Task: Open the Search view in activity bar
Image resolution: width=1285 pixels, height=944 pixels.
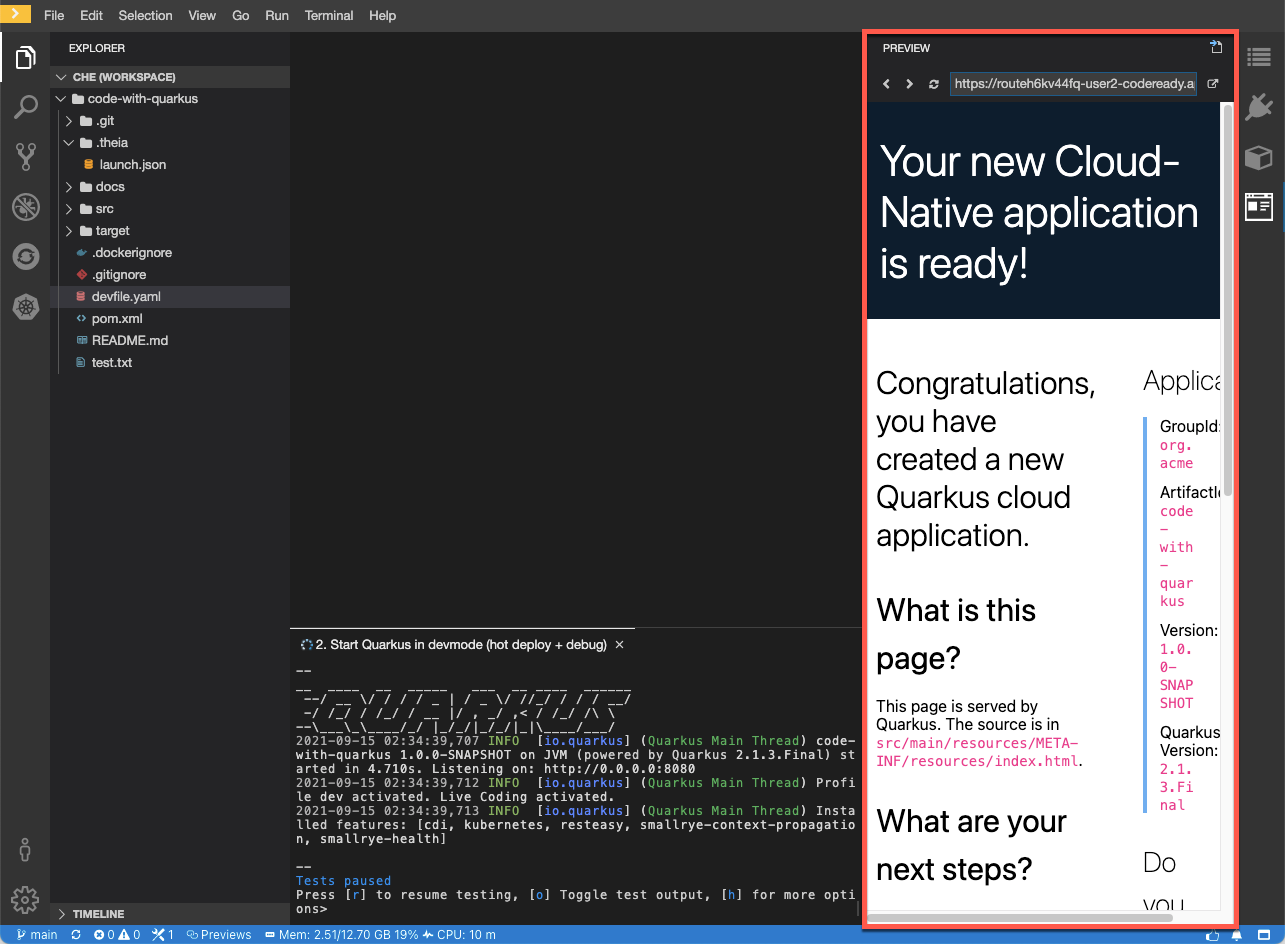Action: coord(25,107)
